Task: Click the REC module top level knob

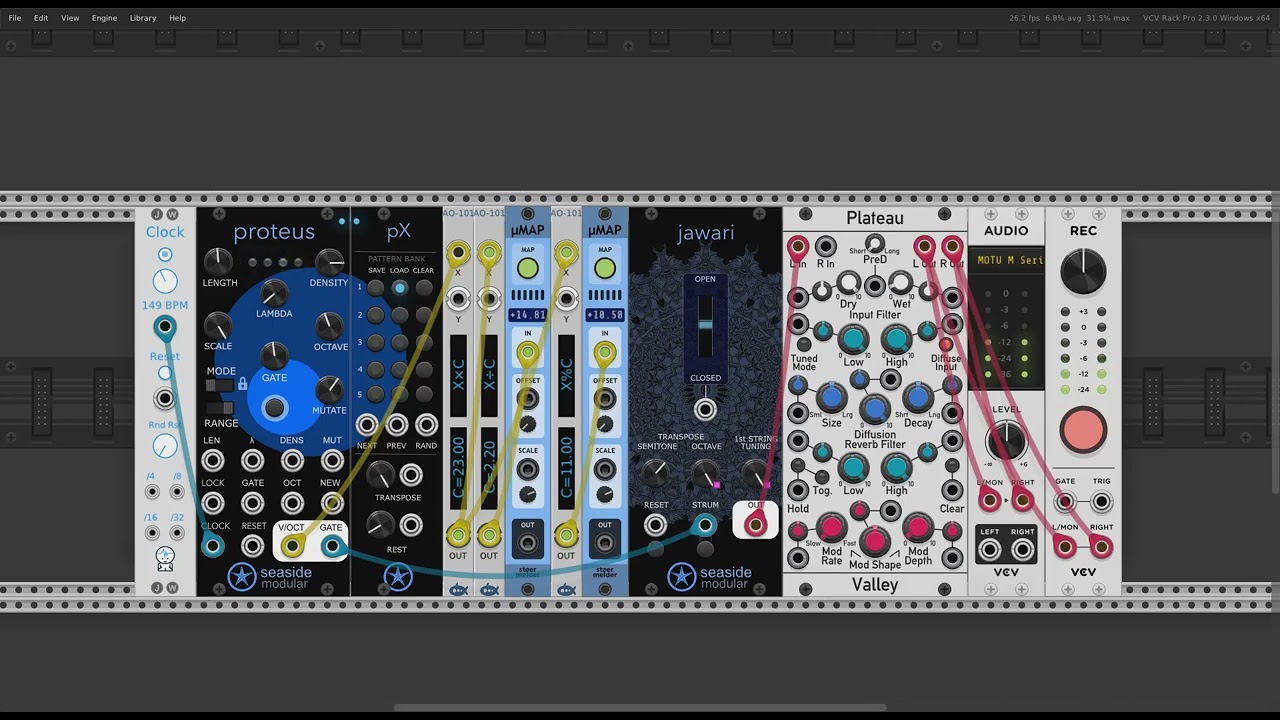Action: (1083, 271)
